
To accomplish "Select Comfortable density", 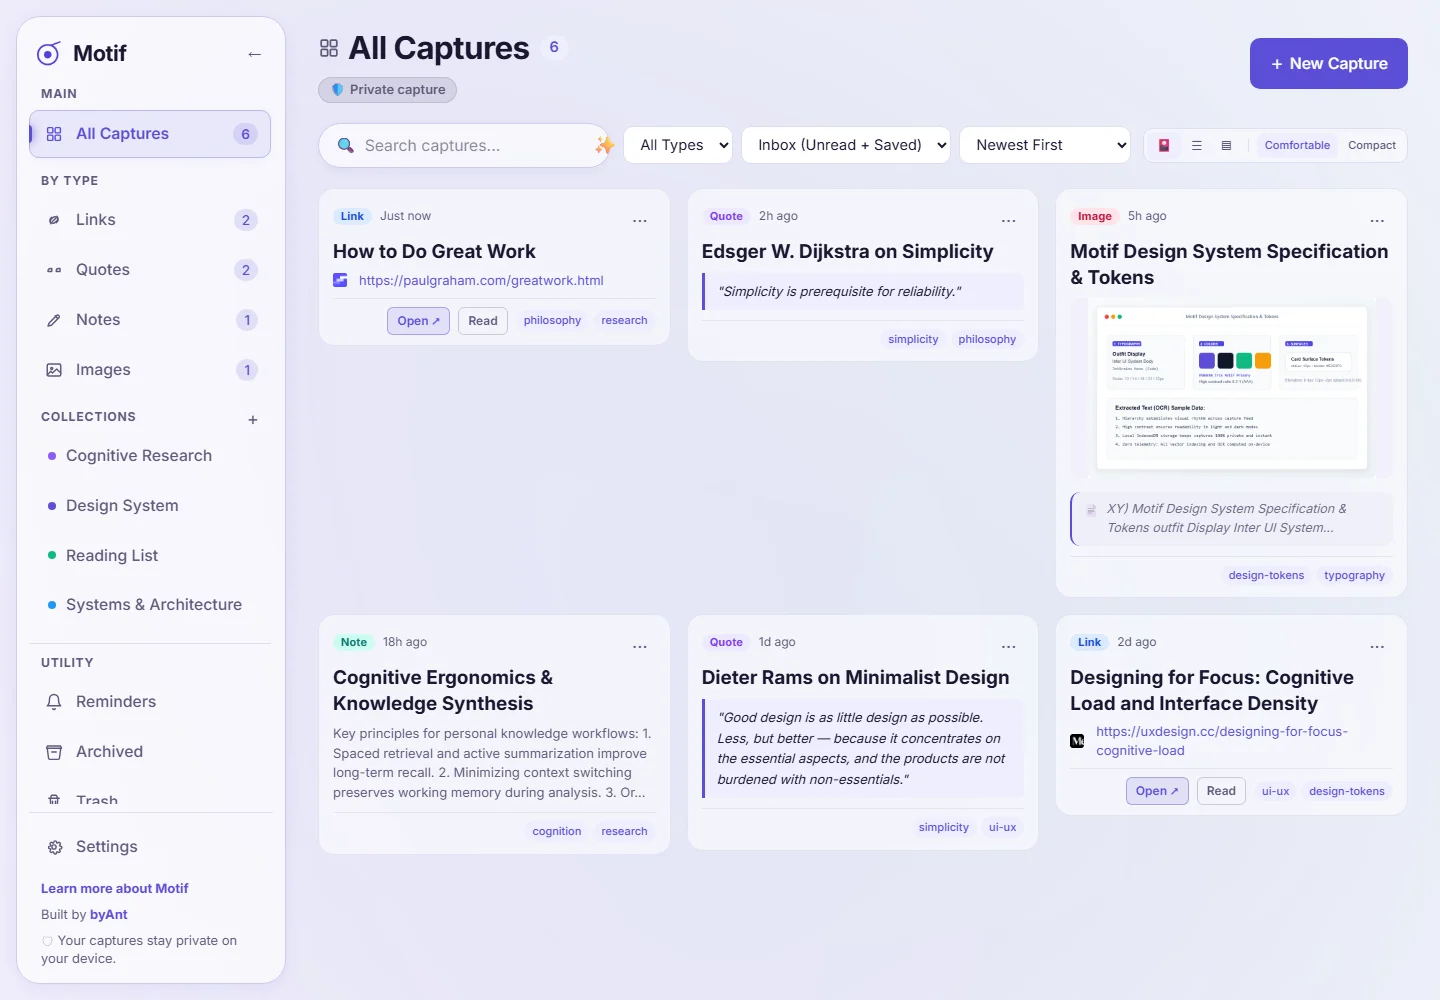I will [x=1297, y=145].
